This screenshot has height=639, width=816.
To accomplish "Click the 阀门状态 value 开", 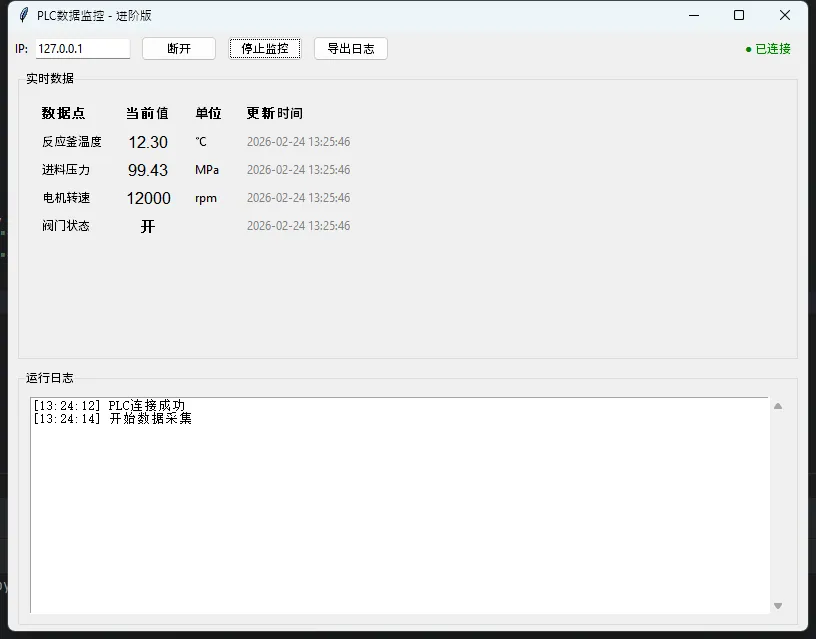I will 148,226.
